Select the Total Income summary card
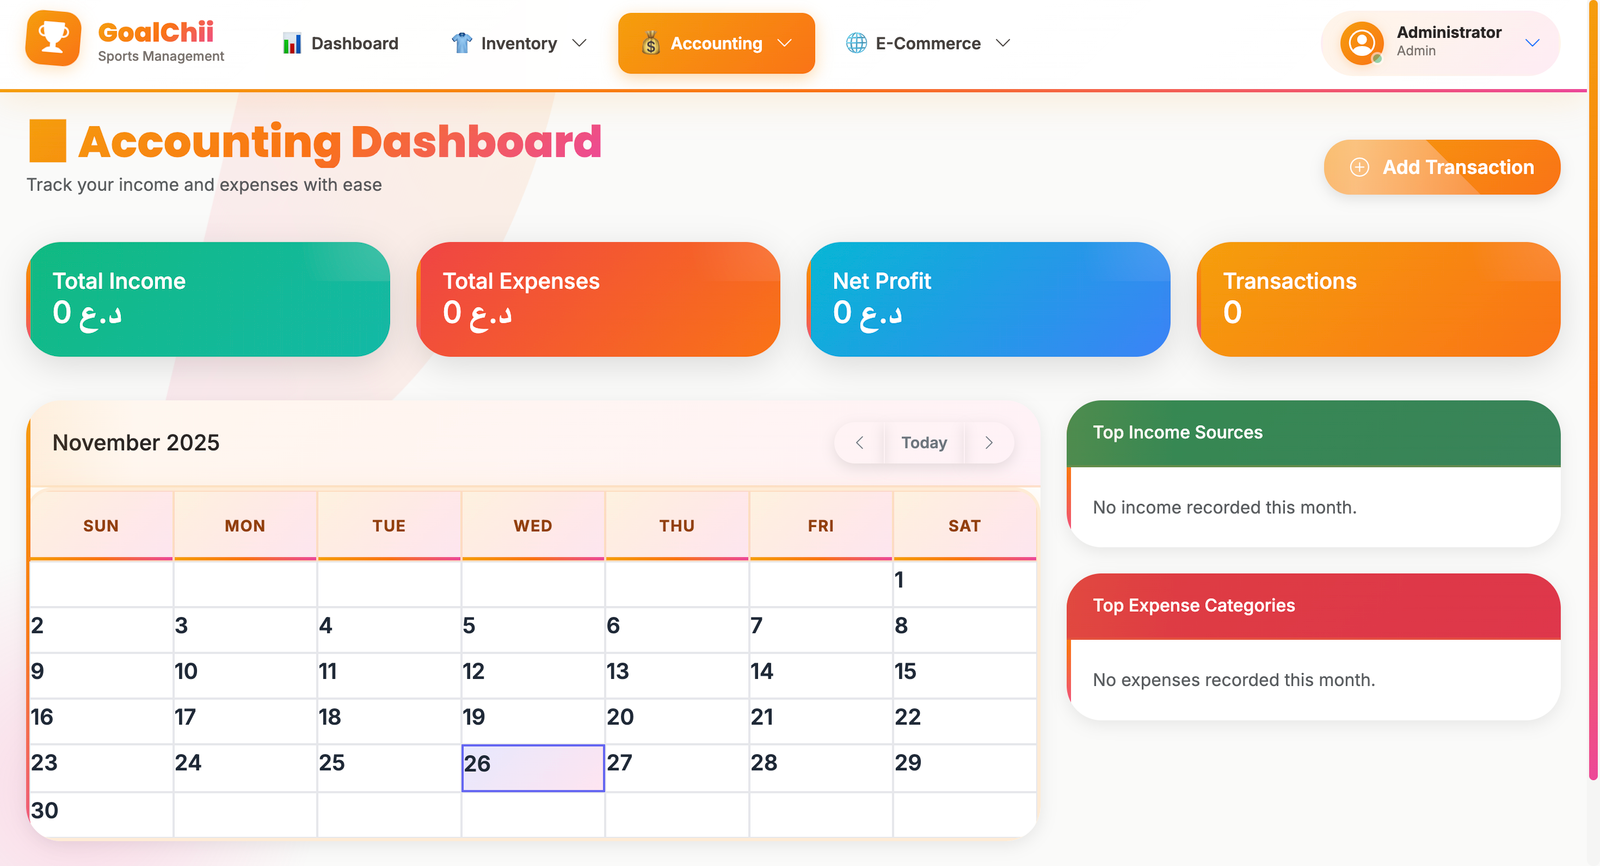The width and height of the screenshot is (1600, 866). pos(208,299)
